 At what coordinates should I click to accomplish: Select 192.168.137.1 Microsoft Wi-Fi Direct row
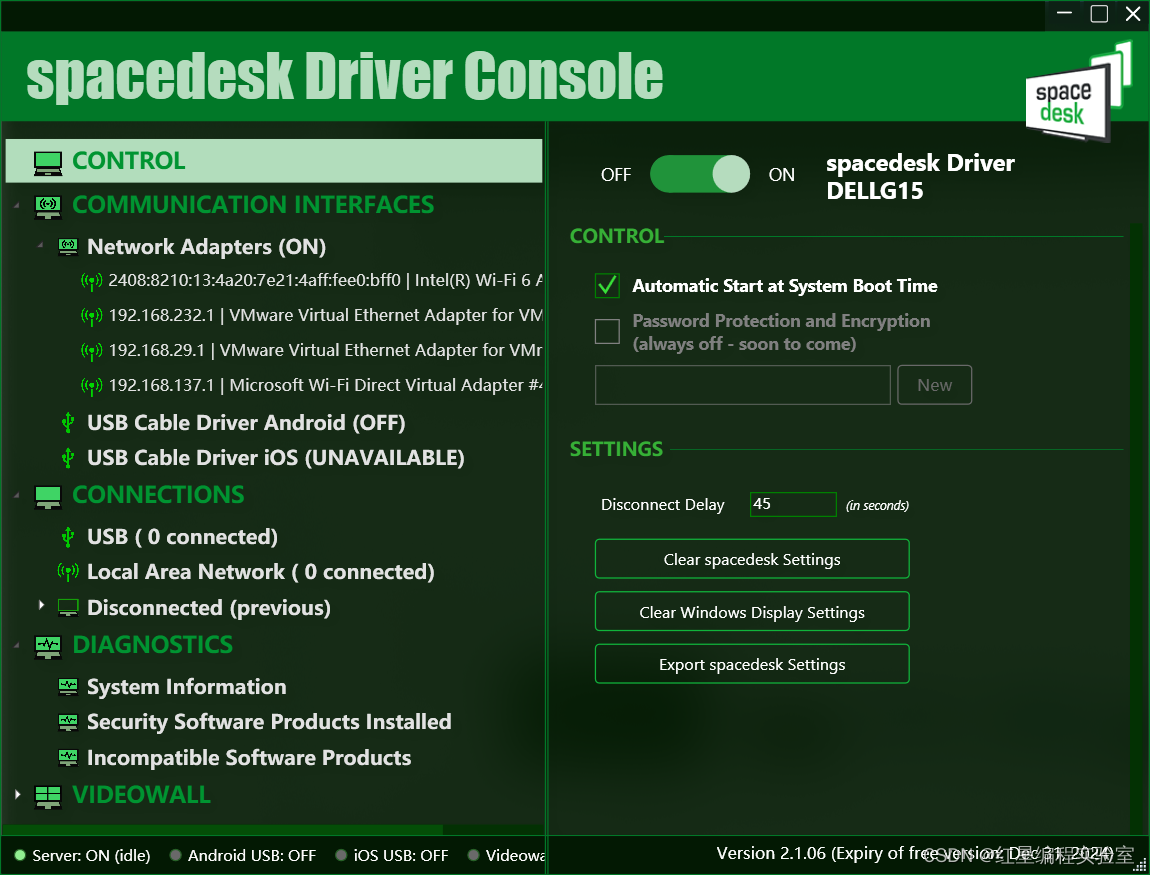[326, 386]
